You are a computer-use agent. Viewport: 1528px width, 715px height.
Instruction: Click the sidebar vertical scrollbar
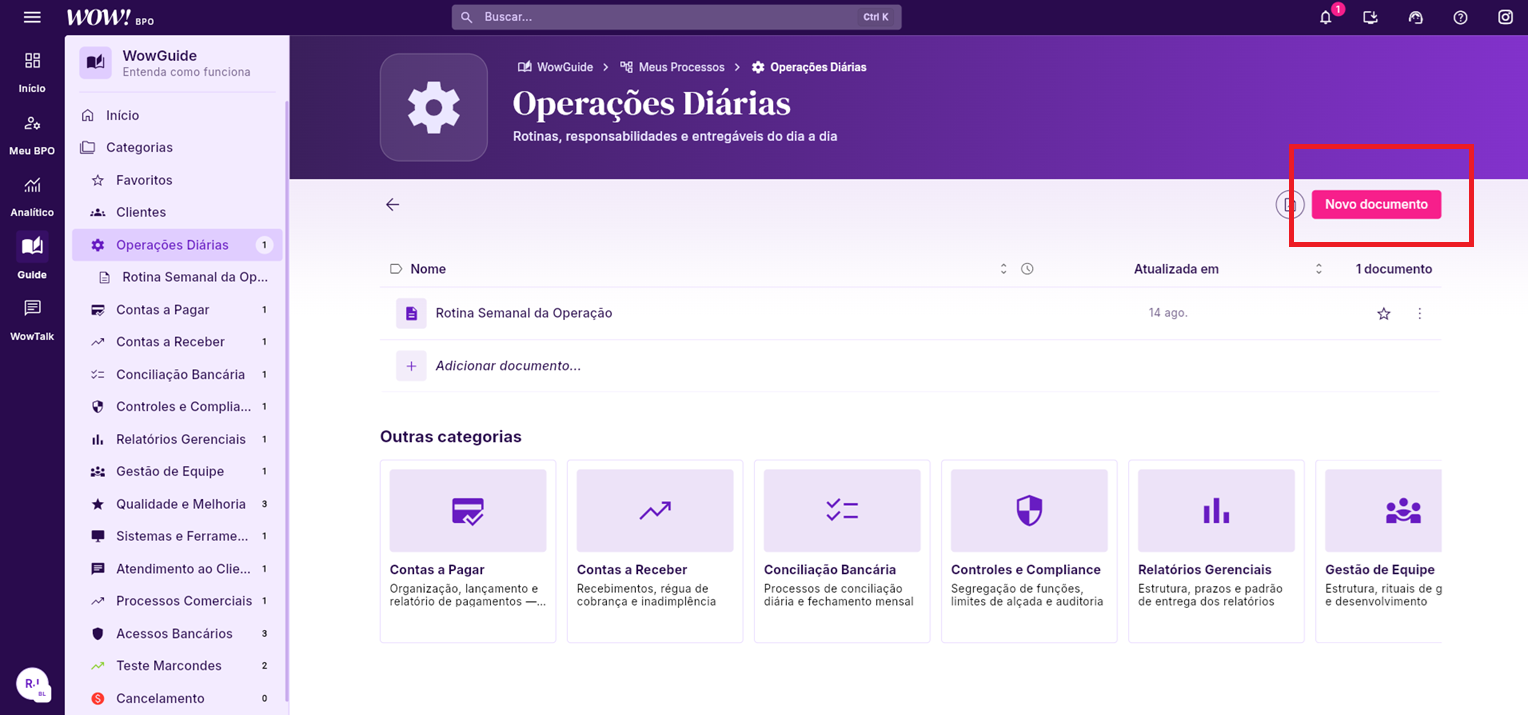287,400
